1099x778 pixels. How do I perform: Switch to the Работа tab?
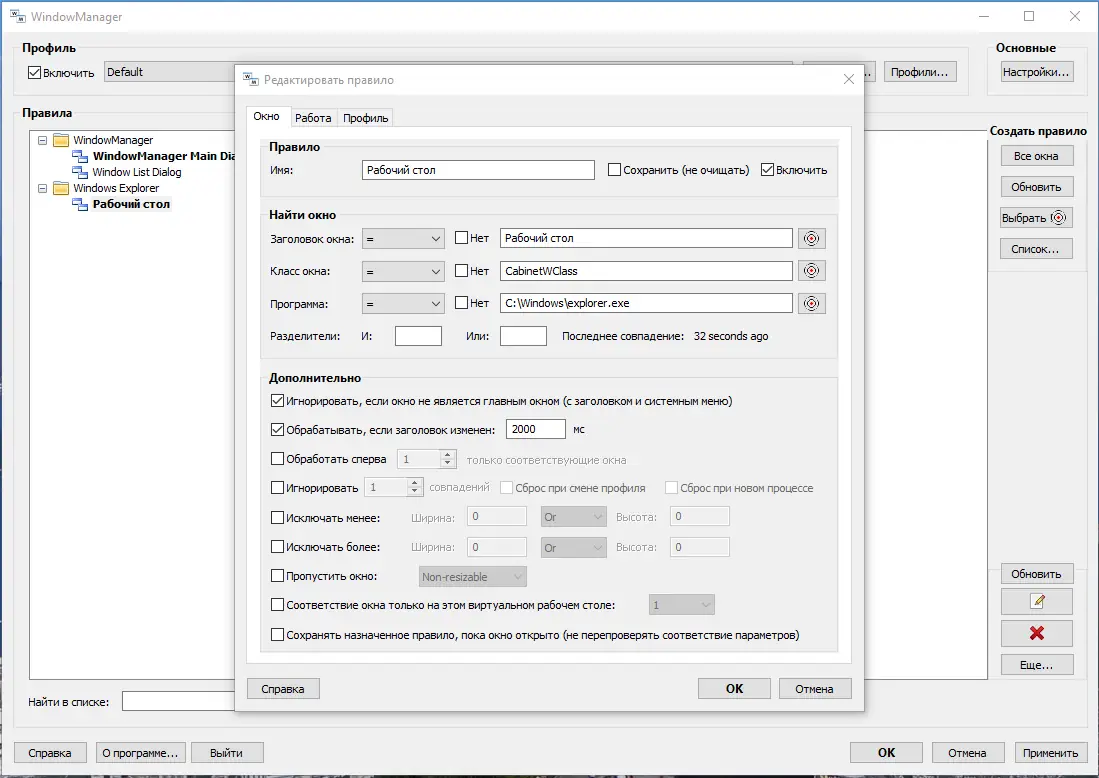coord(313,118)
